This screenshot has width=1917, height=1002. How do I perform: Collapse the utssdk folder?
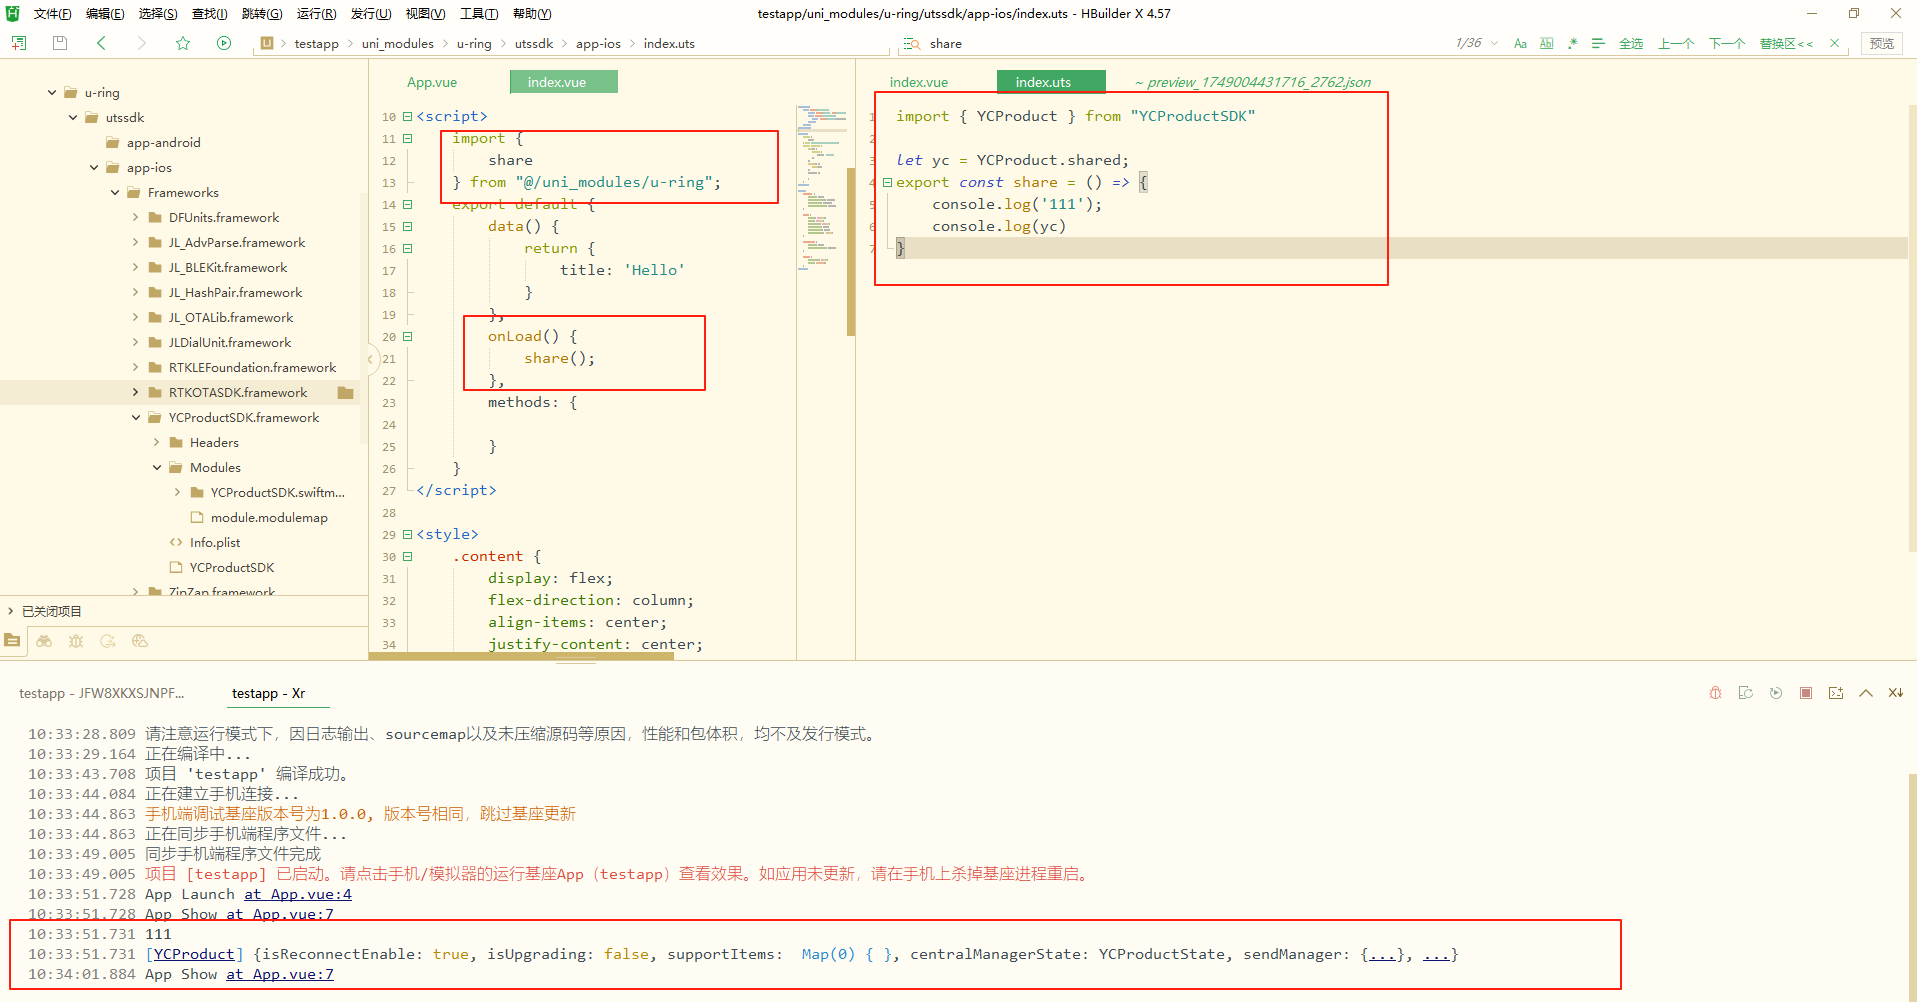pos(73,117)
